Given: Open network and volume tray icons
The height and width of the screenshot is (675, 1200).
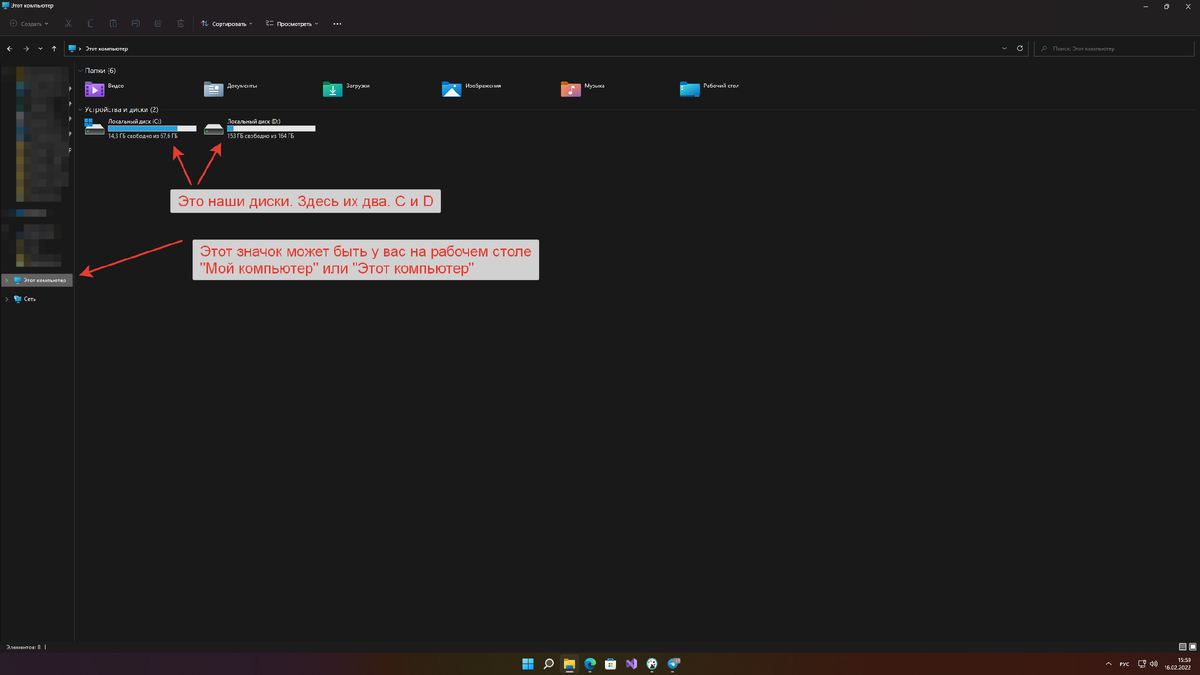Looking at the screenshot, I should pyautogui.click(x=1148, y=664).
